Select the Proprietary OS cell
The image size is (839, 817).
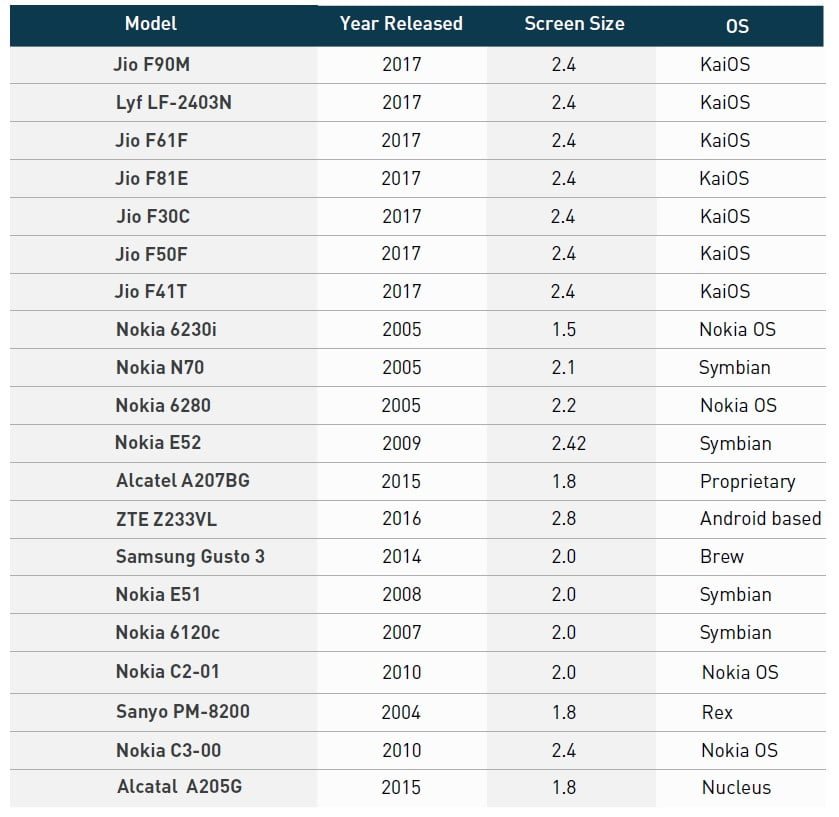tap(747, 482)
